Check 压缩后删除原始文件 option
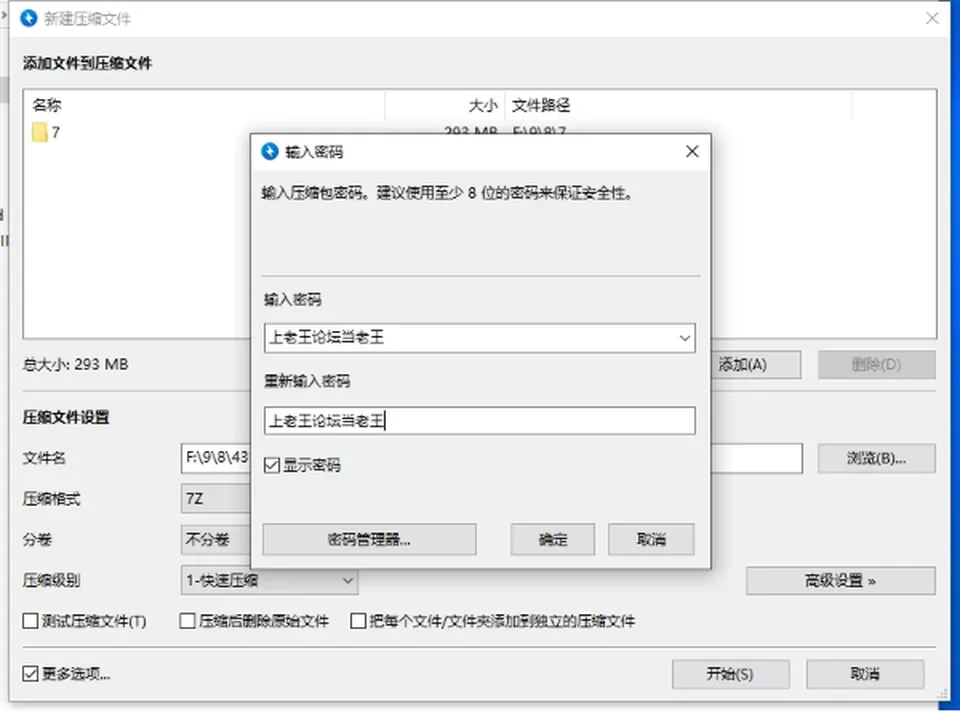Image resolution: width=960 pixels, height=712 pixels. [x=187, y=621]
